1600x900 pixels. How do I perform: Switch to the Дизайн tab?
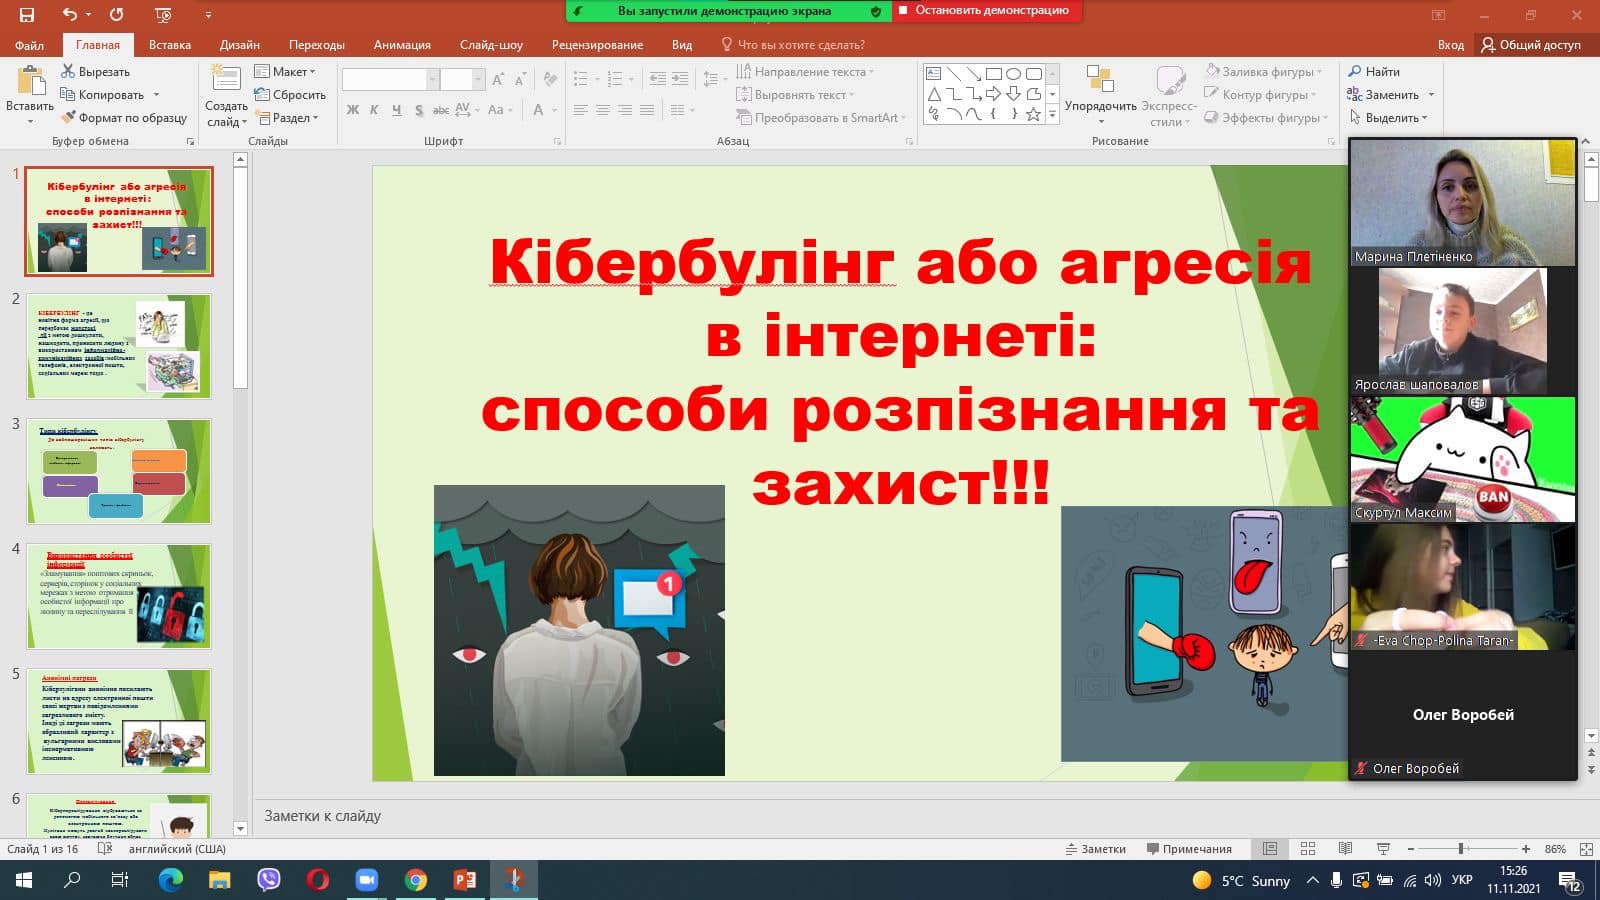(x=240, y=45)
